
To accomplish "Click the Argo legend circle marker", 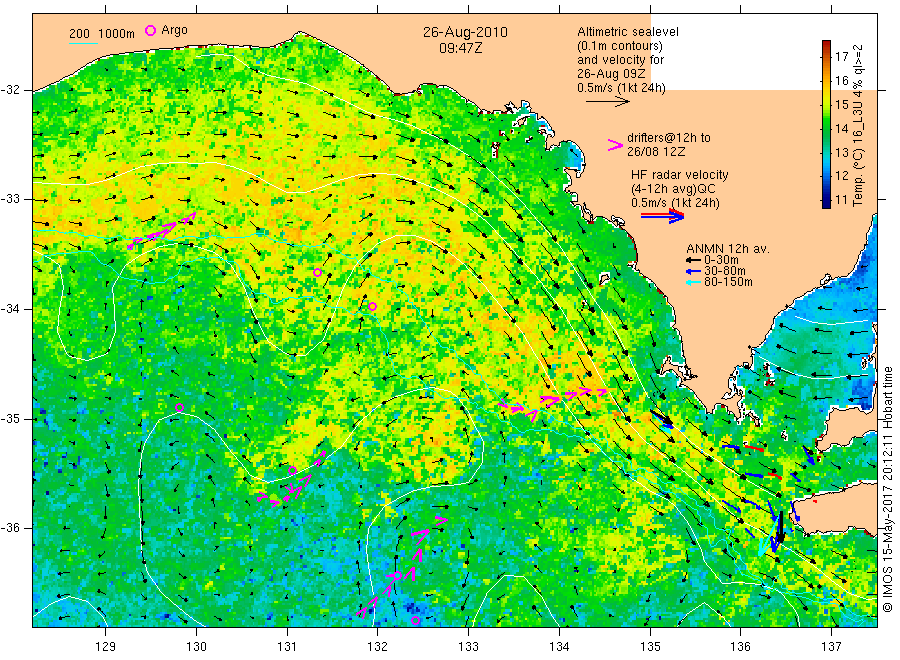I will click(x=150, y=30).
